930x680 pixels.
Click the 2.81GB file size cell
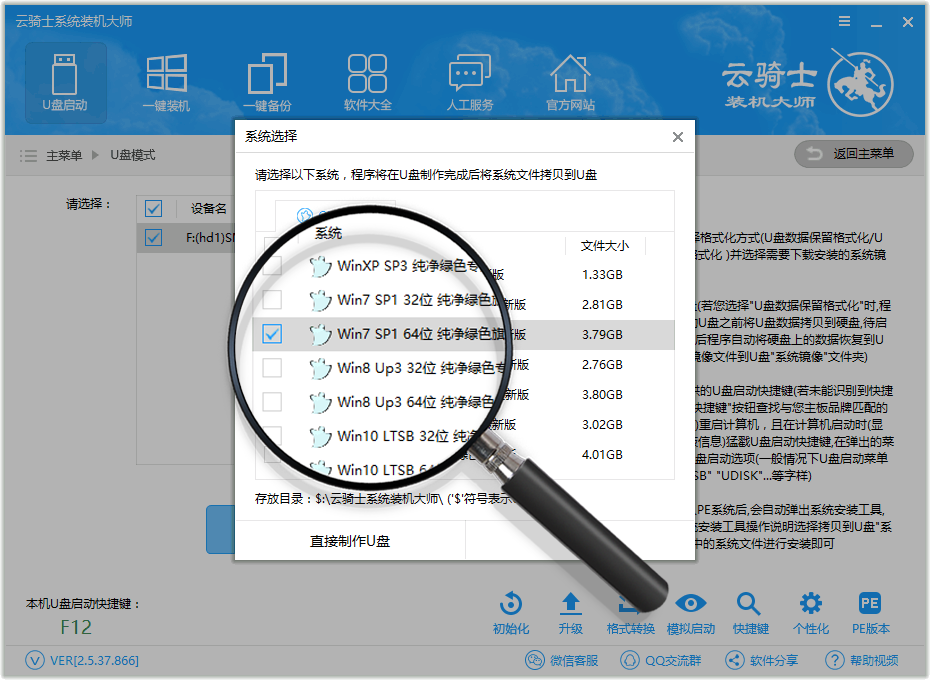[x=602, y=305]
